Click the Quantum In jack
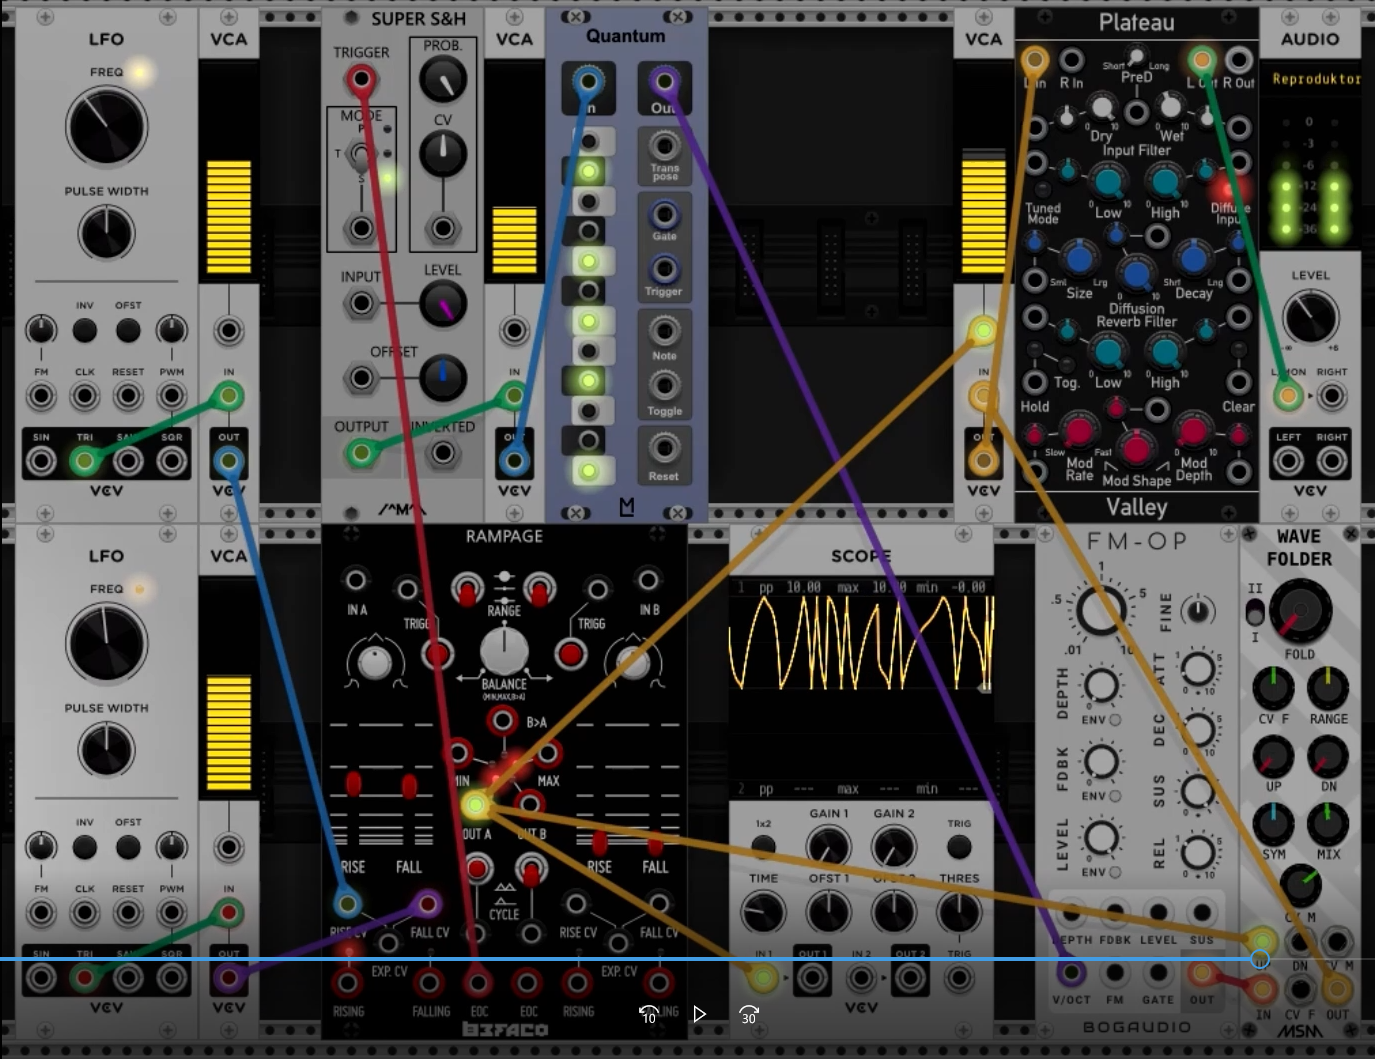This screenshot has width=1375, height=1059. (588, 82)
